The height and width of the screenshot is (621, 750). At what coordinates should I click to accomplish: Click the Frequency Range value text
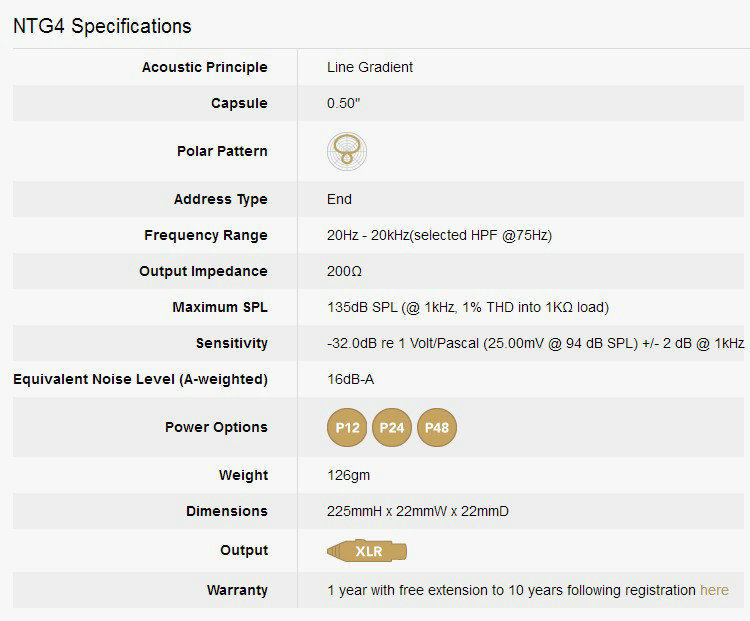[439, 235]
